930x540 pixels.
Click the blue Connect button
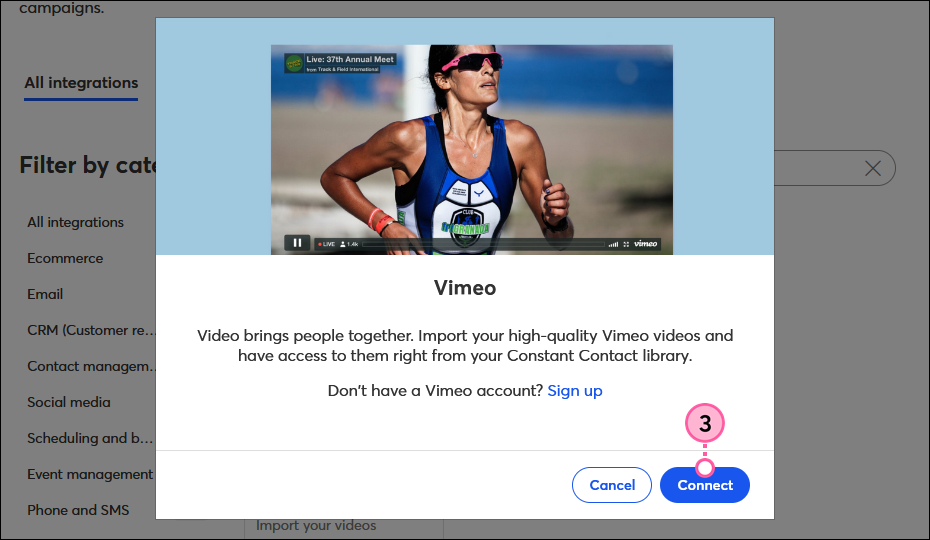tap(705, 485)
